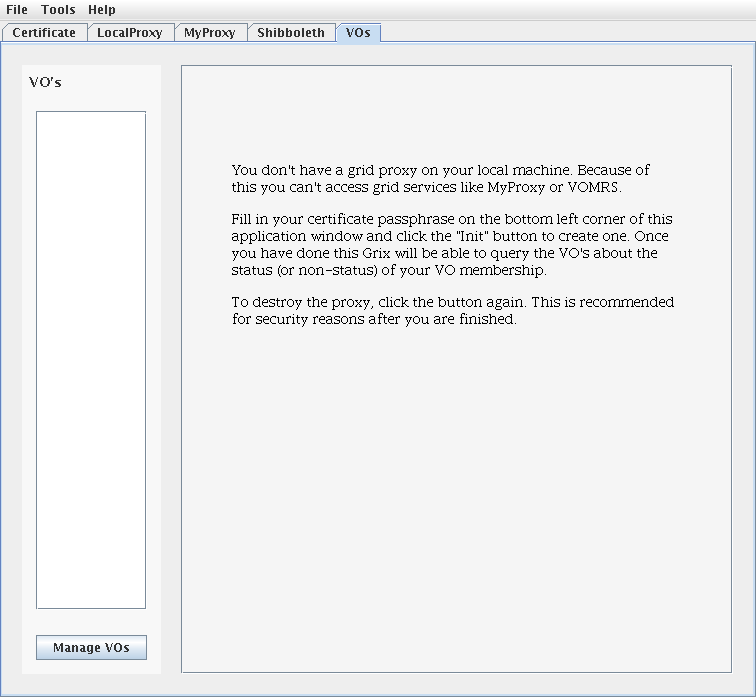Click the paragraph about certificate passphrase
This screenshot has width=756, height=697.
click(x=451, y=245)
